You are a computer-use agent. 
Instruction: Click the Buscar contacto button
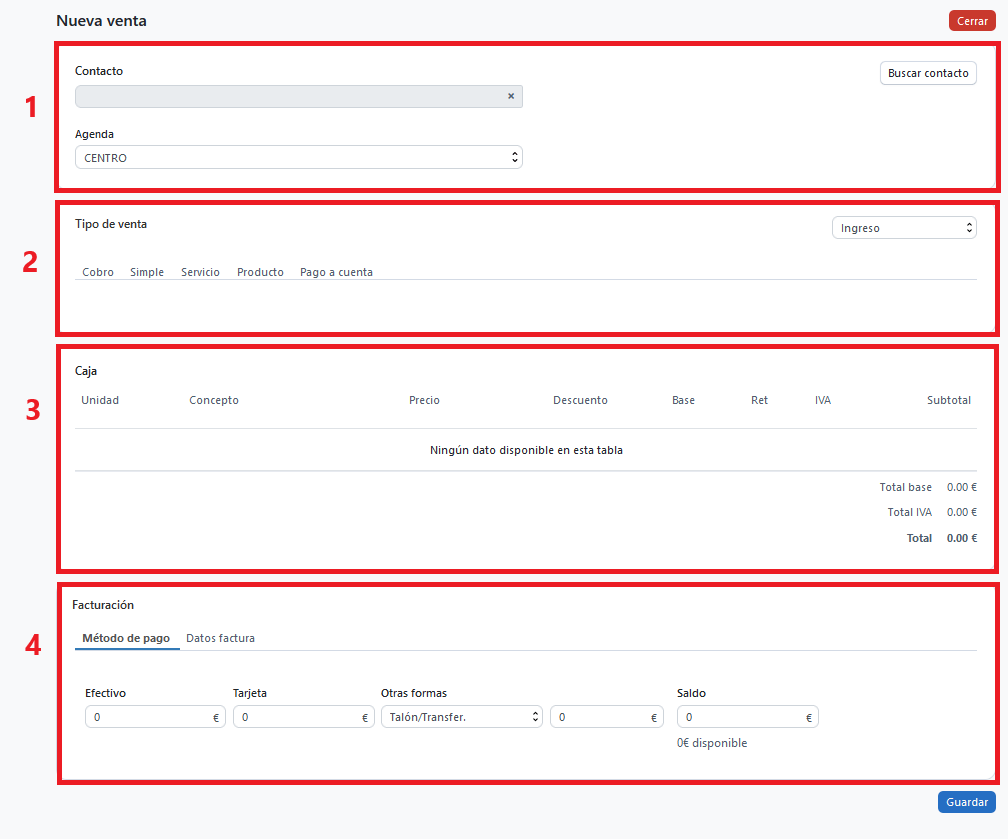point(927,73)
